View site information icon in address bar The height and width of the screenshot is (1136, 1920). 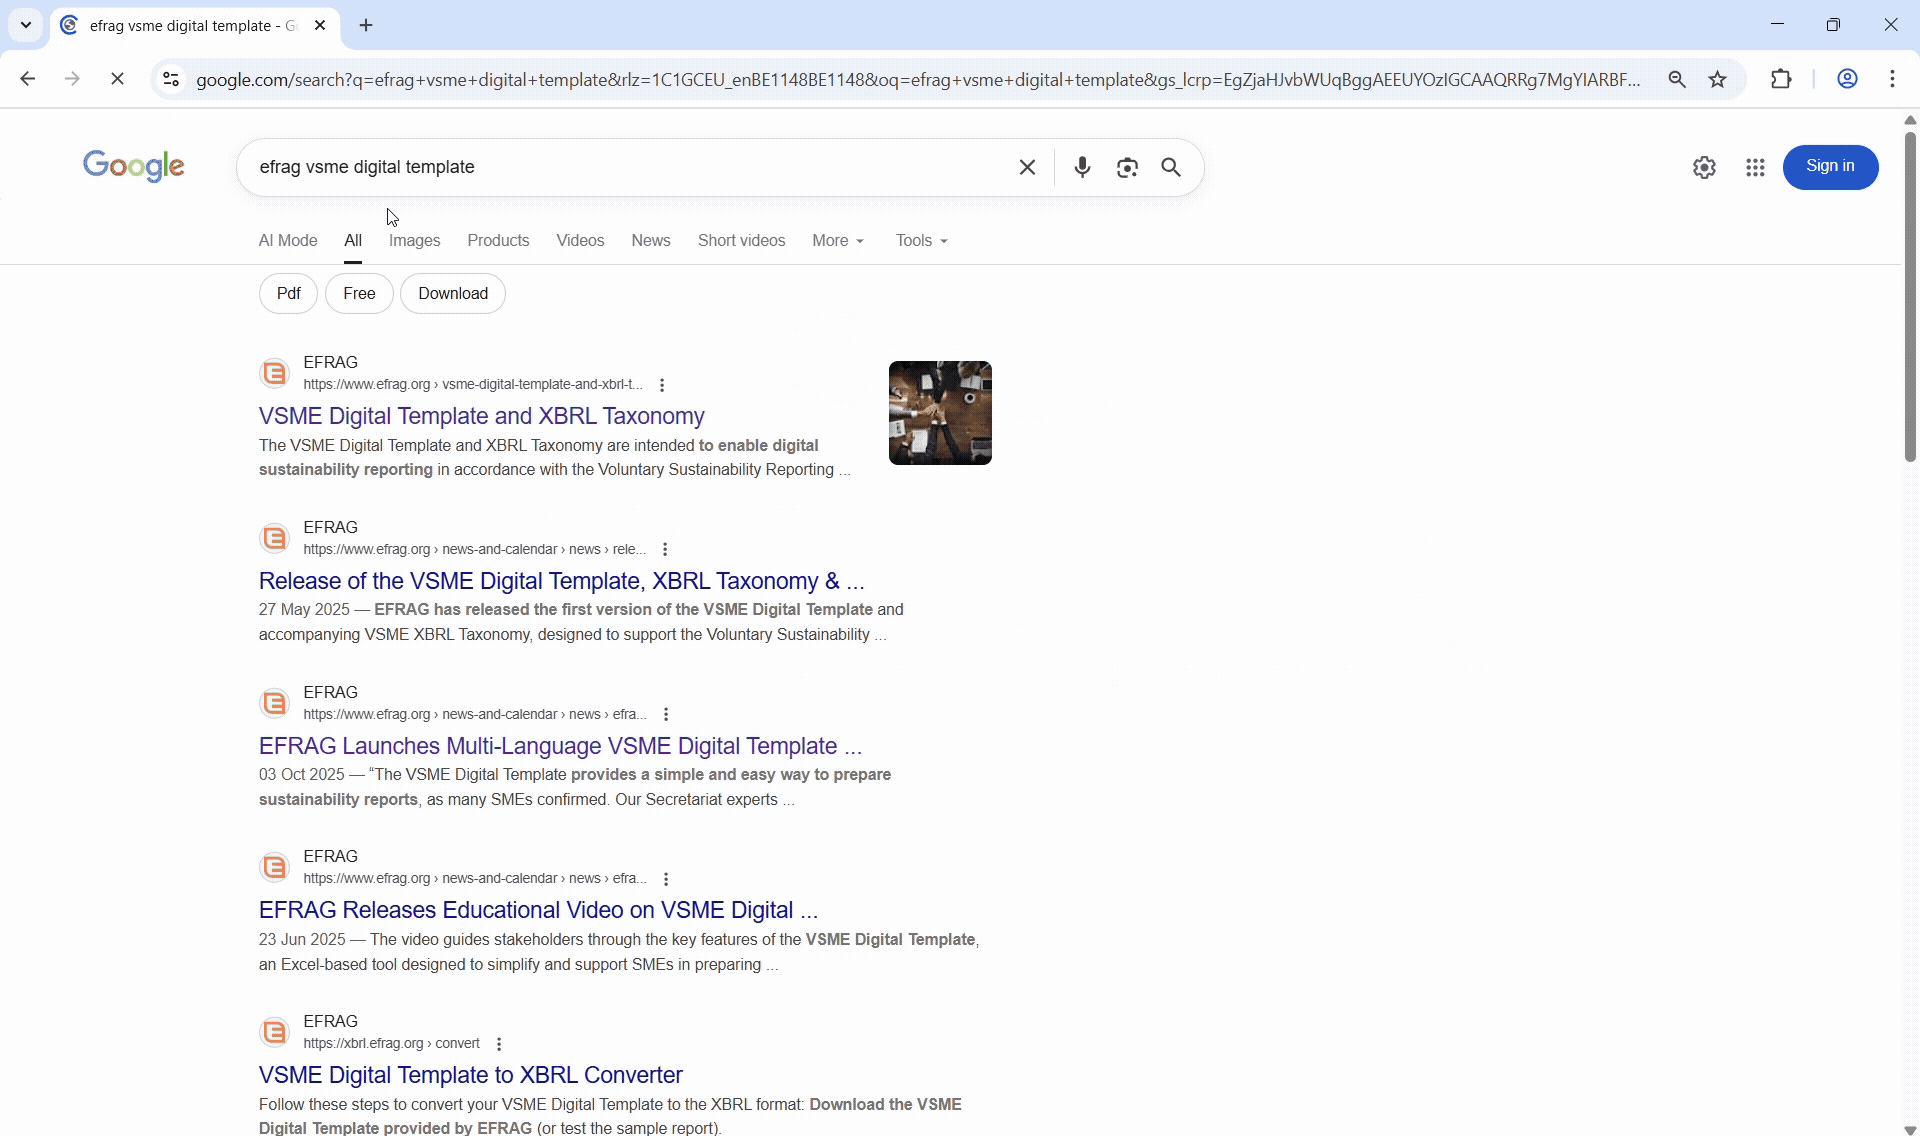point(171,79)
